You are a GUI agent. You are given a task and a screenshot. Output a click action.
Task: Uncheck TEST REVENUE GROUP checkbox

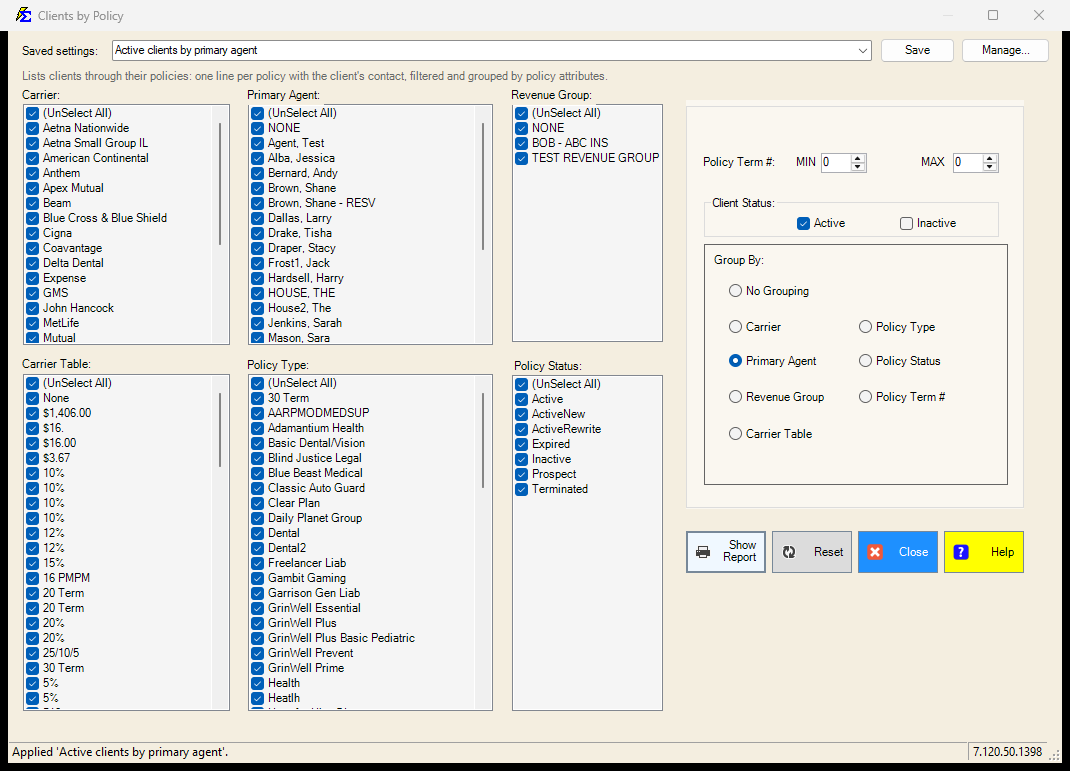521,158
